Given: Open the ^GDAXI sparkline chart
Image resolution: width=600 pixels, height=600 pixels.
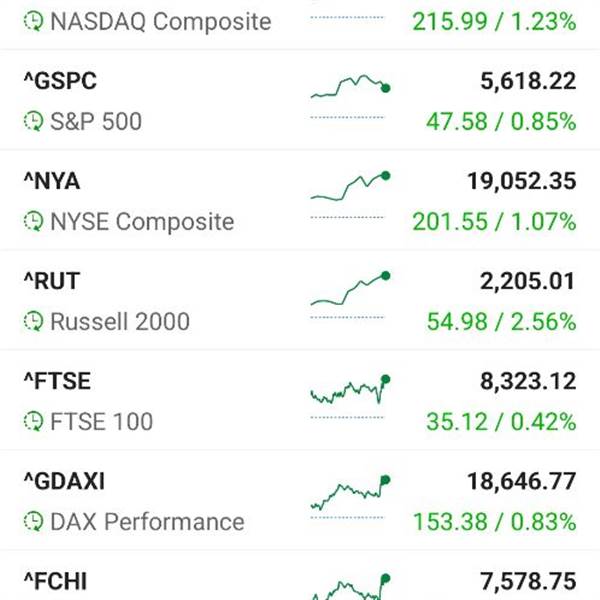Looking at the screenshot, I should click(350, 492).
